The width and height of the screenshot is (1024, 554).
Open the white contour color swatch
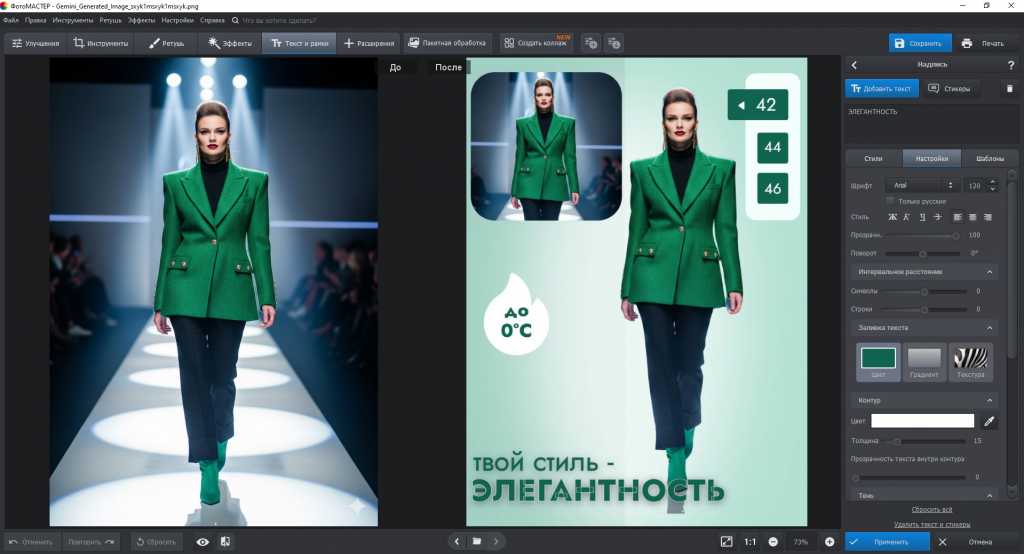coord(922,421)
